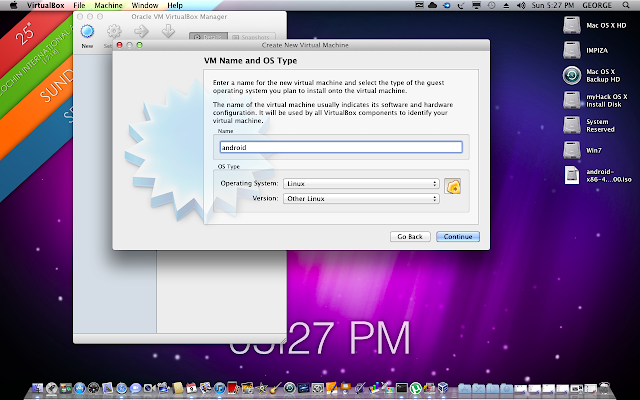Click the Go Back button
Image resolution: width=640 pixels, height=400 pixels.
pos(410,237)
